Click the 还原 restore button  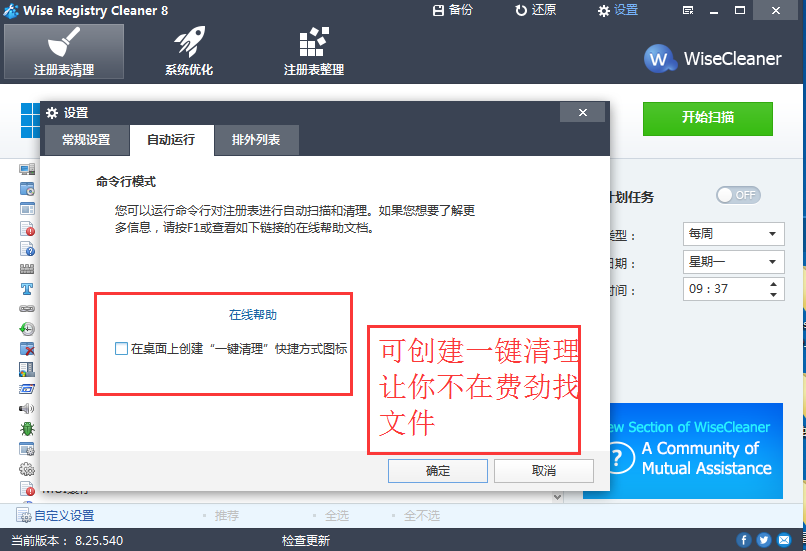pos(536,10)
